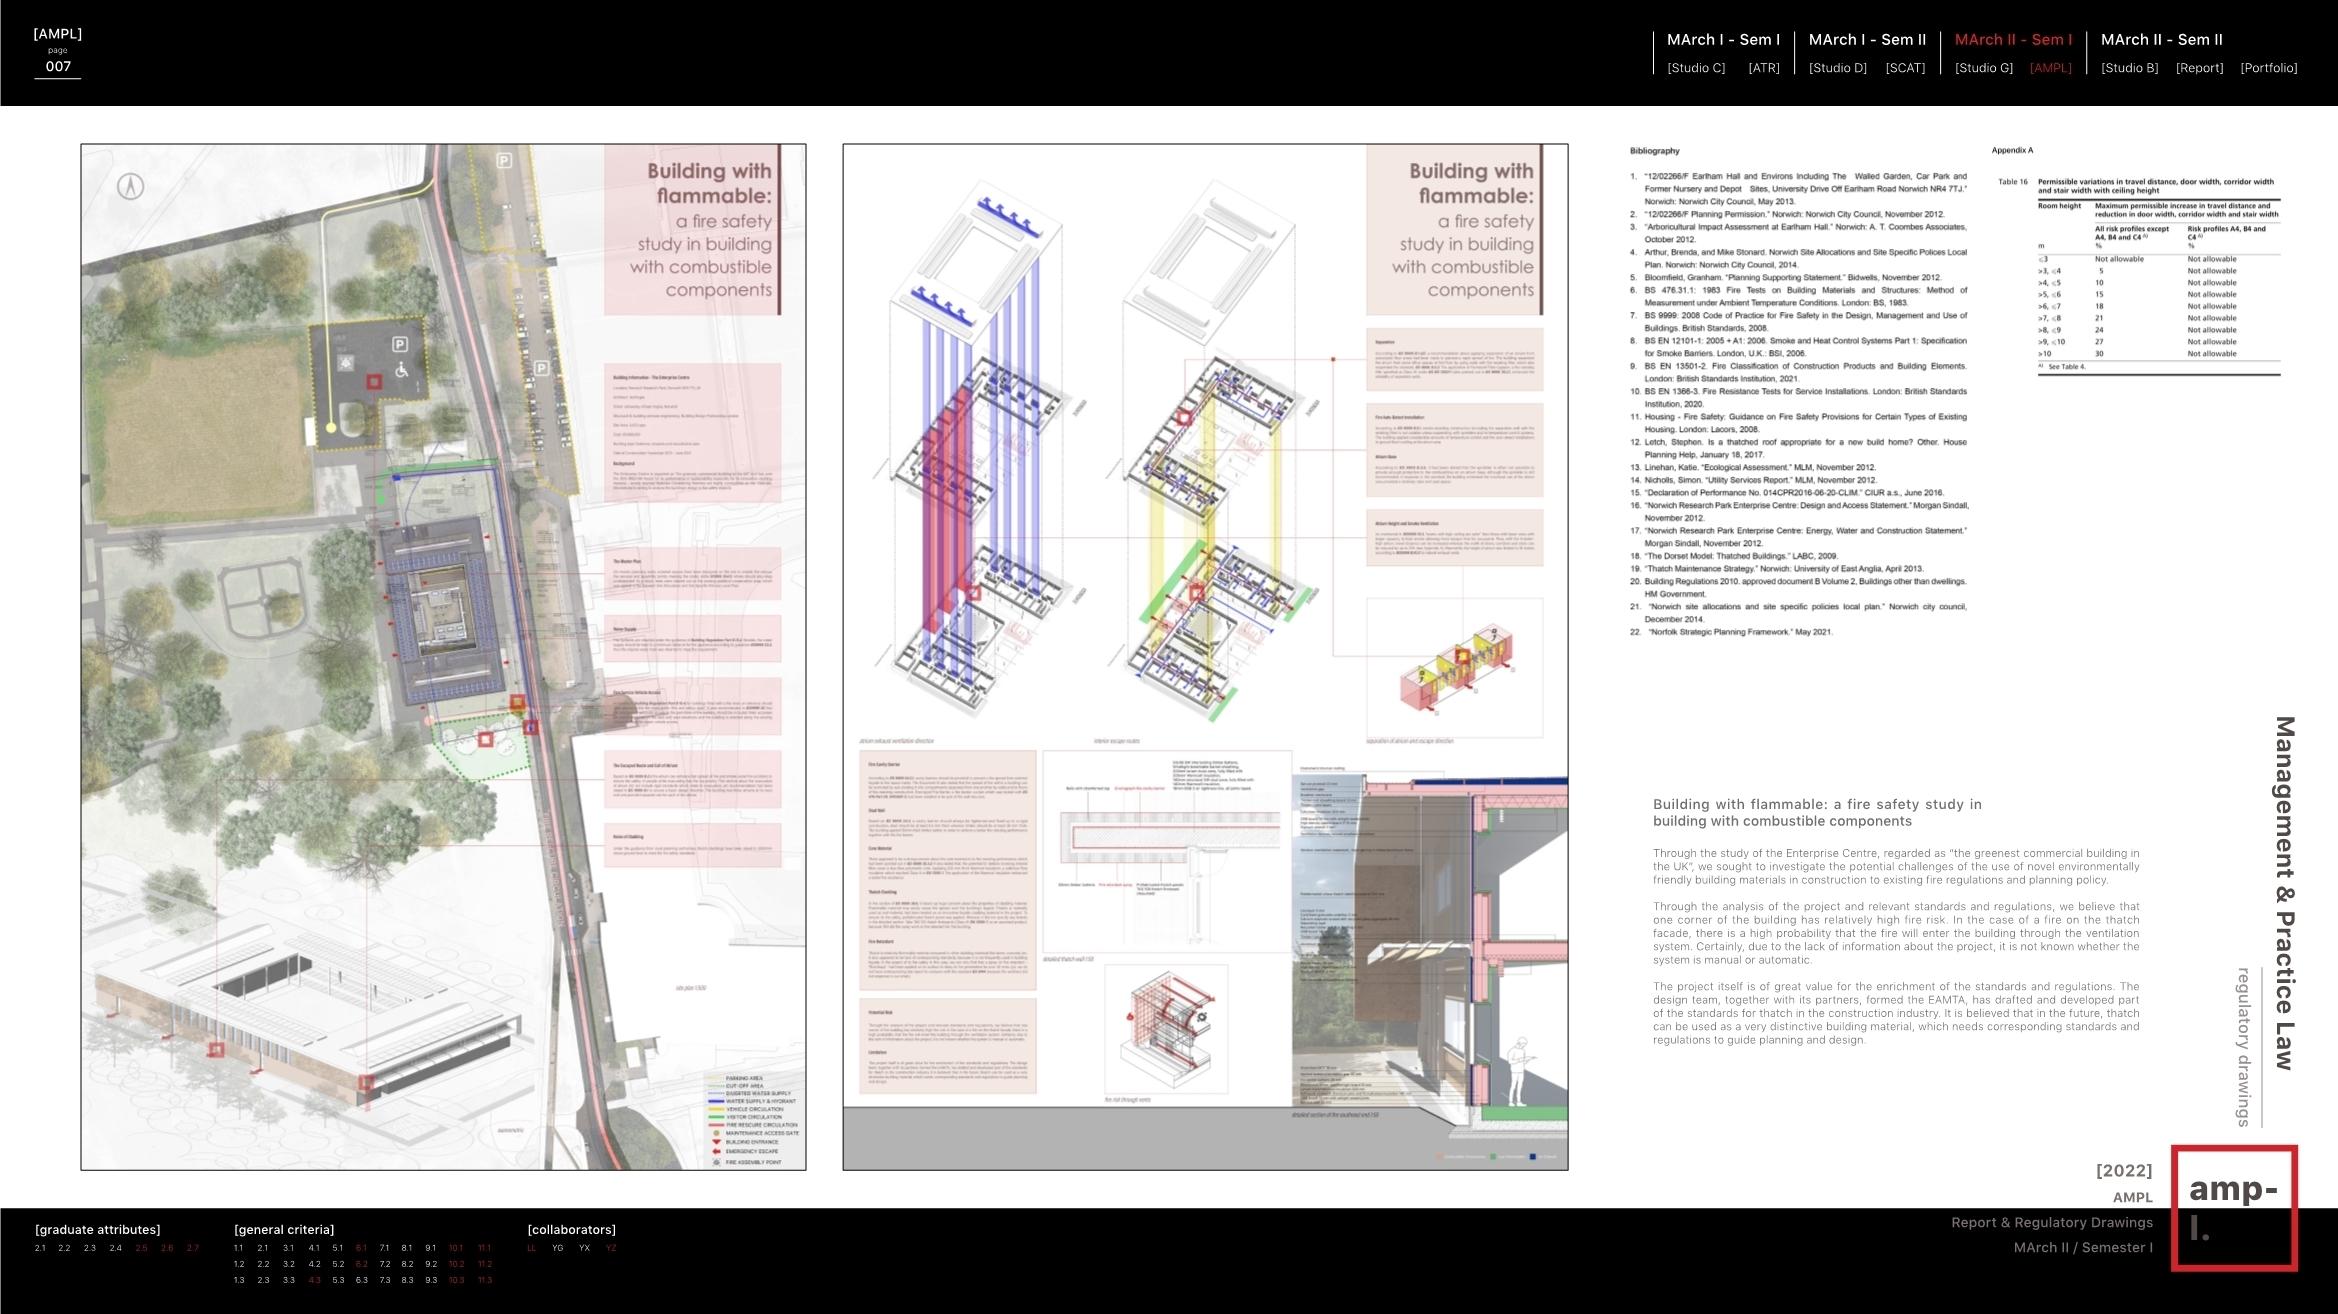2338x1314 pixels.
Task: Select the MArch II - Sem II heading
Action: 2161,40
